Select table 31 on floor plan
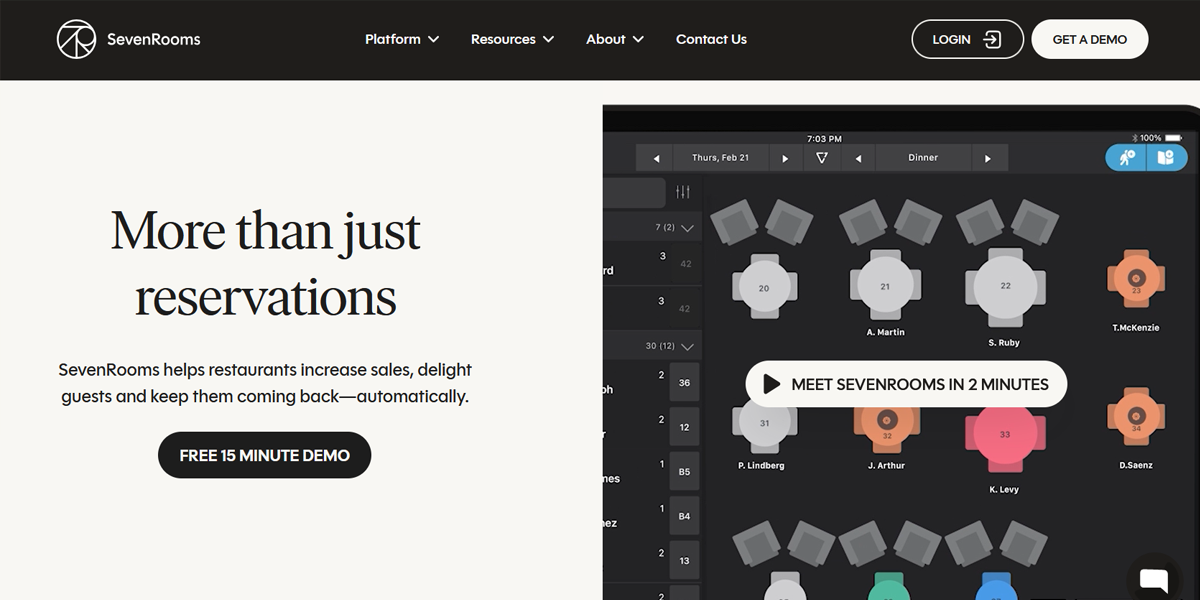Image resolution: width=1200 pixels, height=600 pixels. 764,423
